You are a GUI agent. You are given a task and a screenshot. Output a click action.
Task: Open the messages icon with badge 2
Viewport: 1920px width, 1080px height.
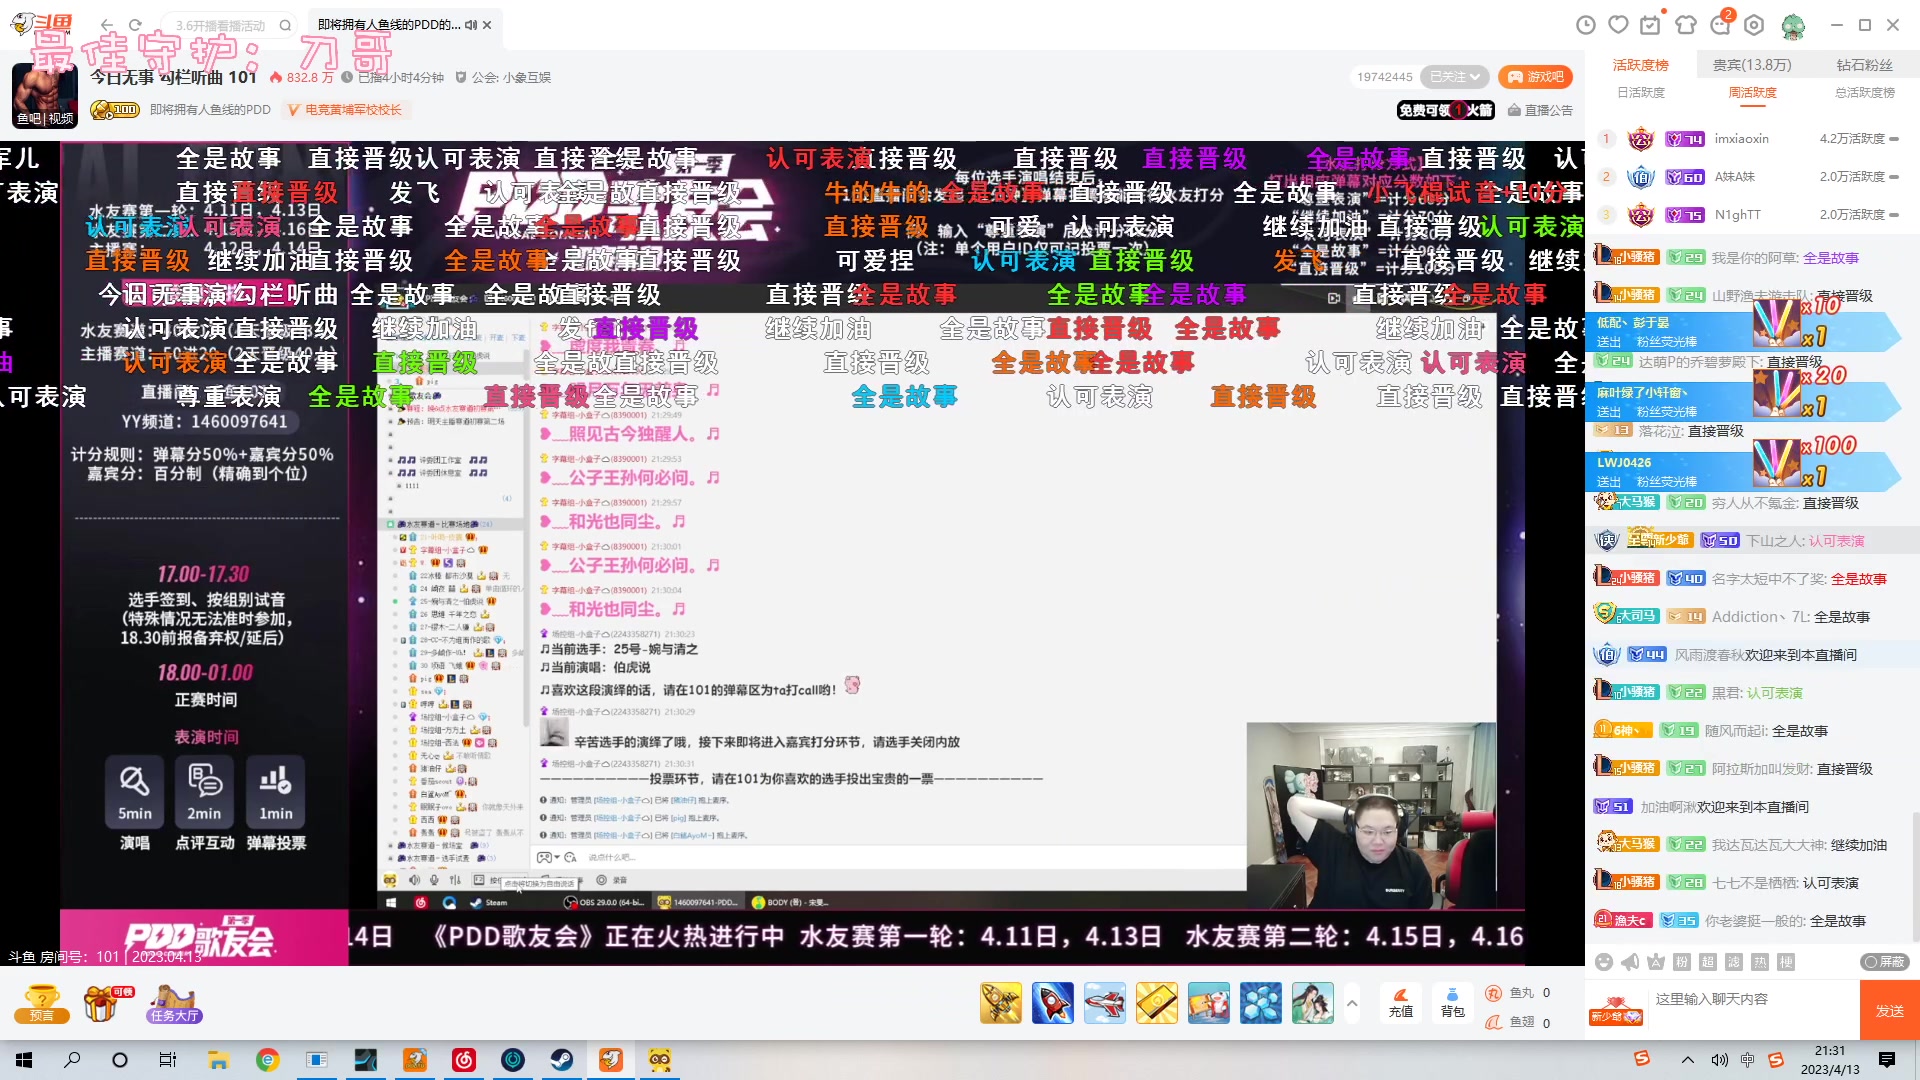[1721, 25]
